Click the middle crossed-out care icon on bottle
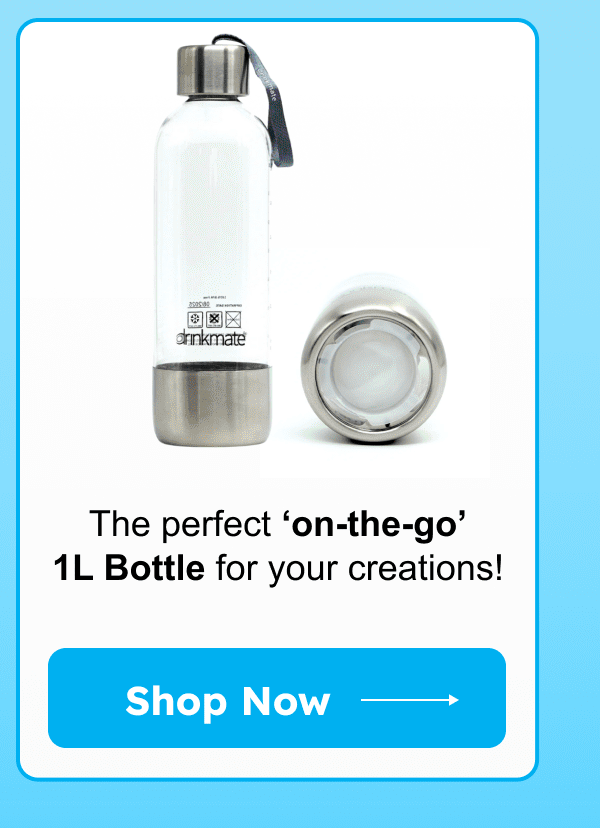The width and height of the screenshot is (600, 828). (x=214, y=319)
